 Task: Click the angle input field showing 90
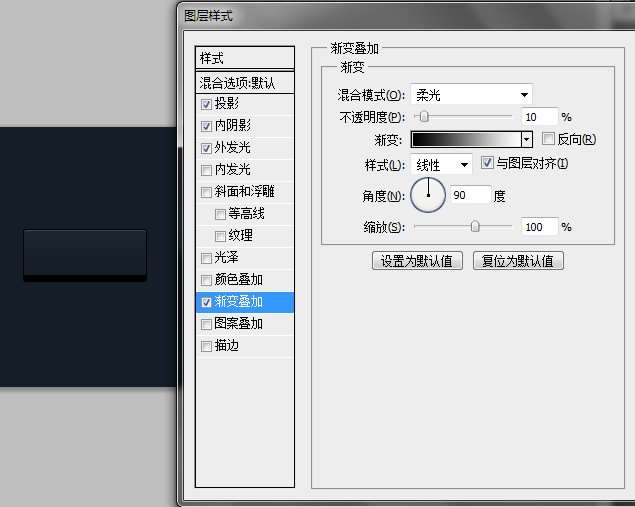(x=470, y=195)
